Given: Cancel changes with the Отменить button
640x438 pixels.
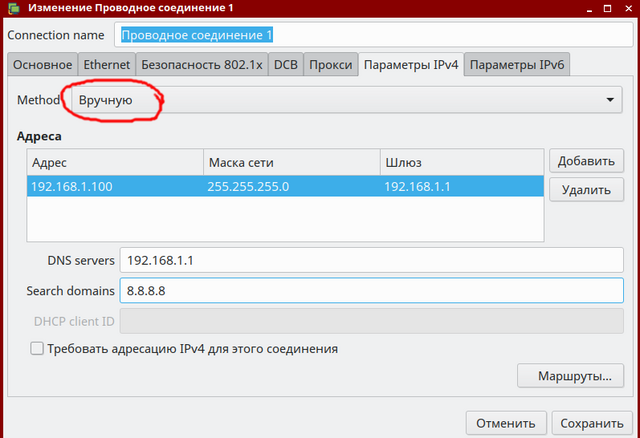Looking at the screenshot, I should click(506, 423).
